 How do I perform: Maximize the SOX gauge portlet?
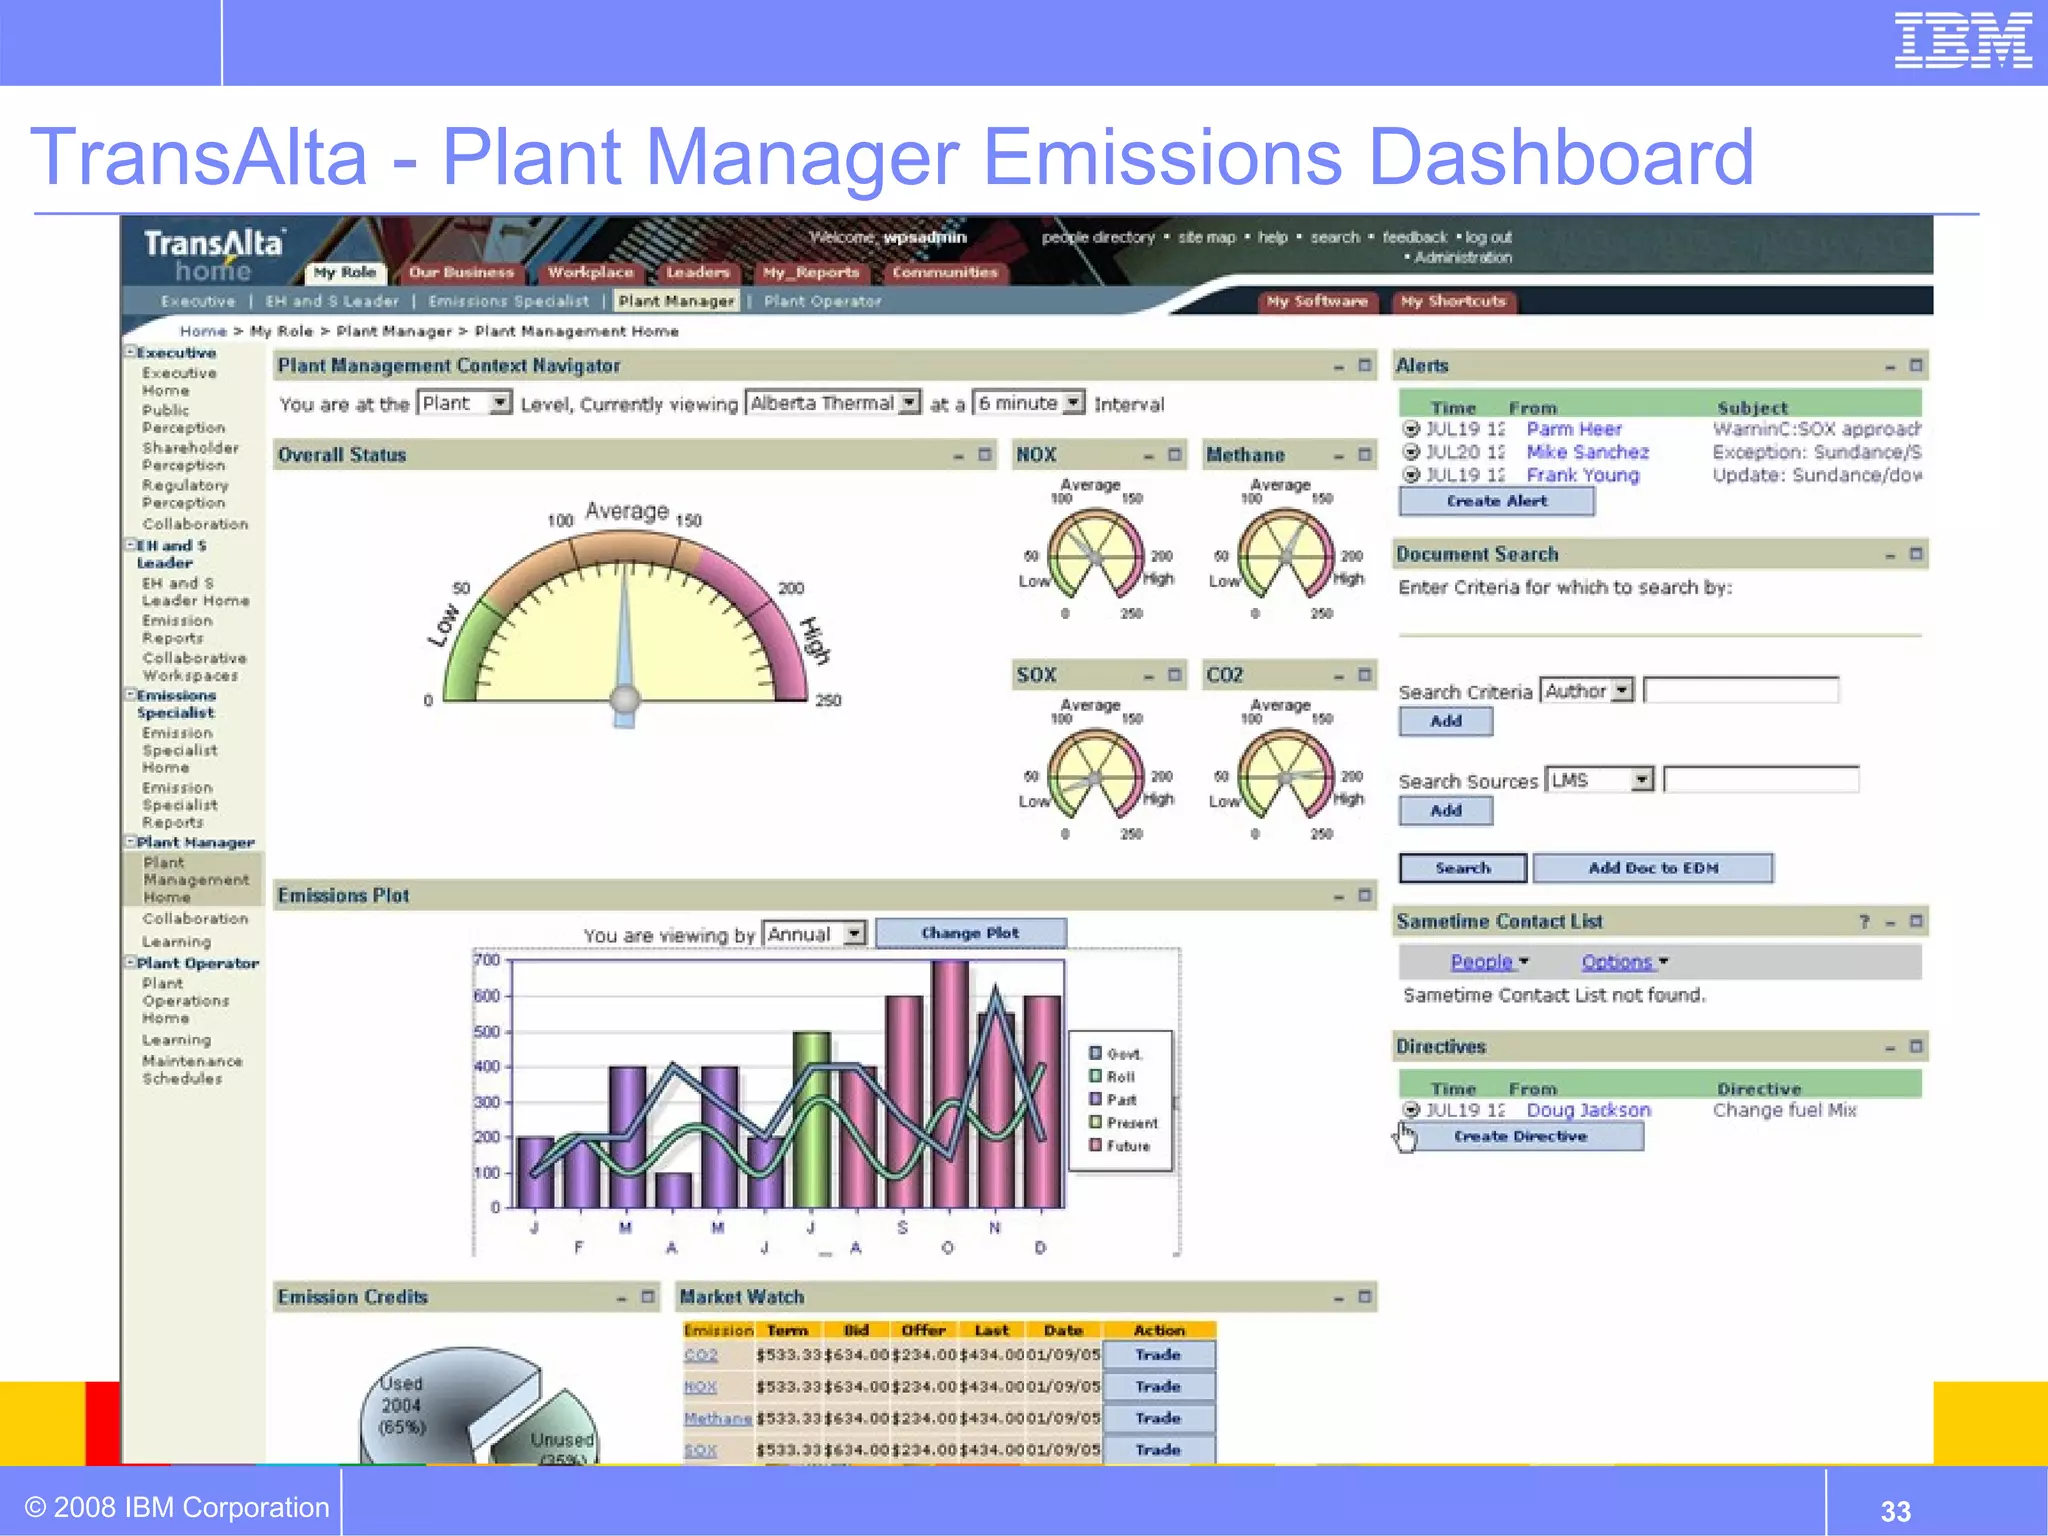[1175, 675]
